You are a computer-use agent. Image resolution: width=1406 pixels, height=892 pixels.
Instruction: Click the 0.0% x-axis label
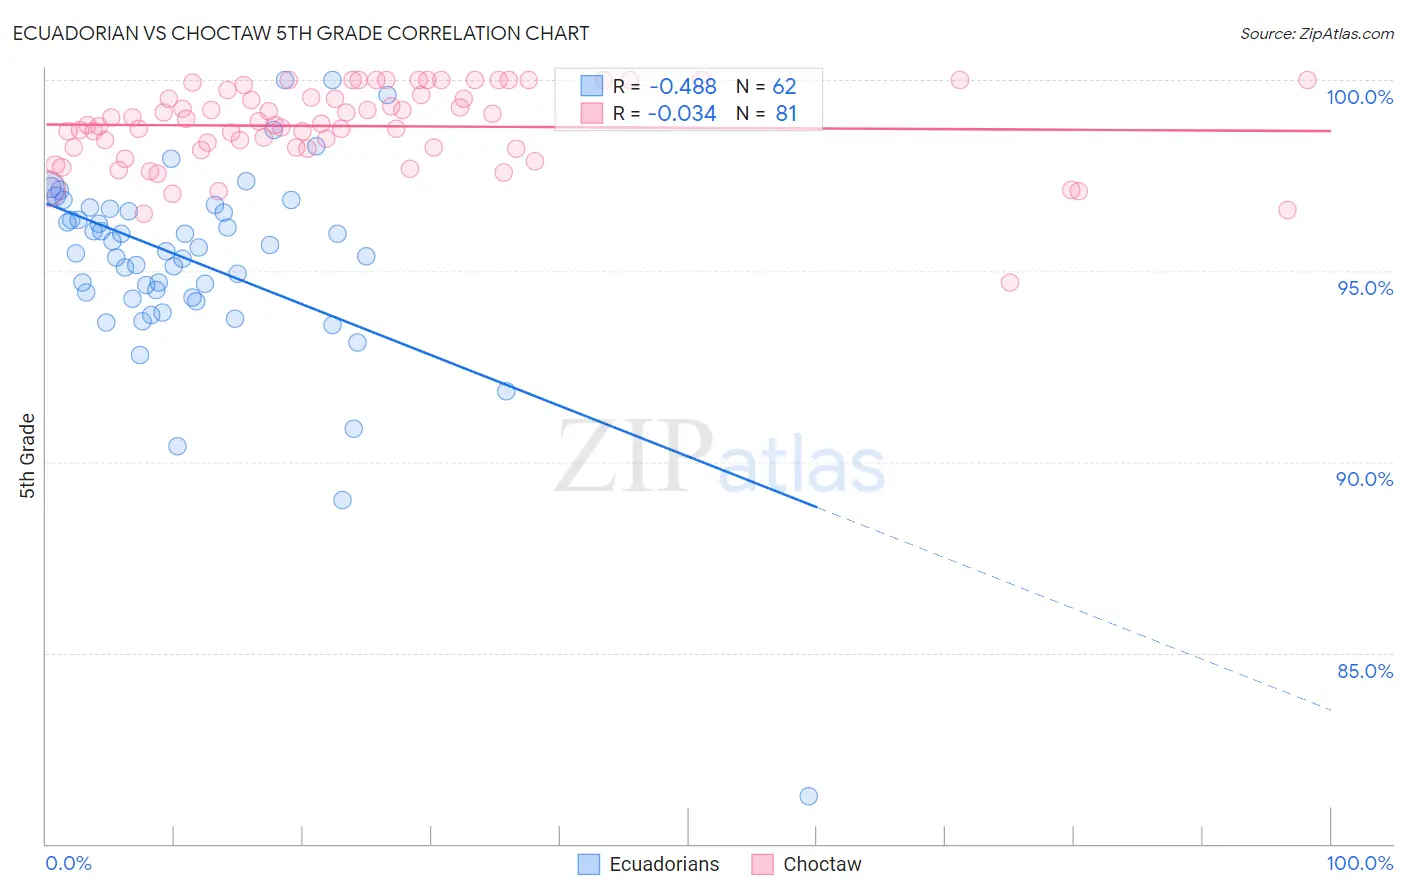point(69,863)
